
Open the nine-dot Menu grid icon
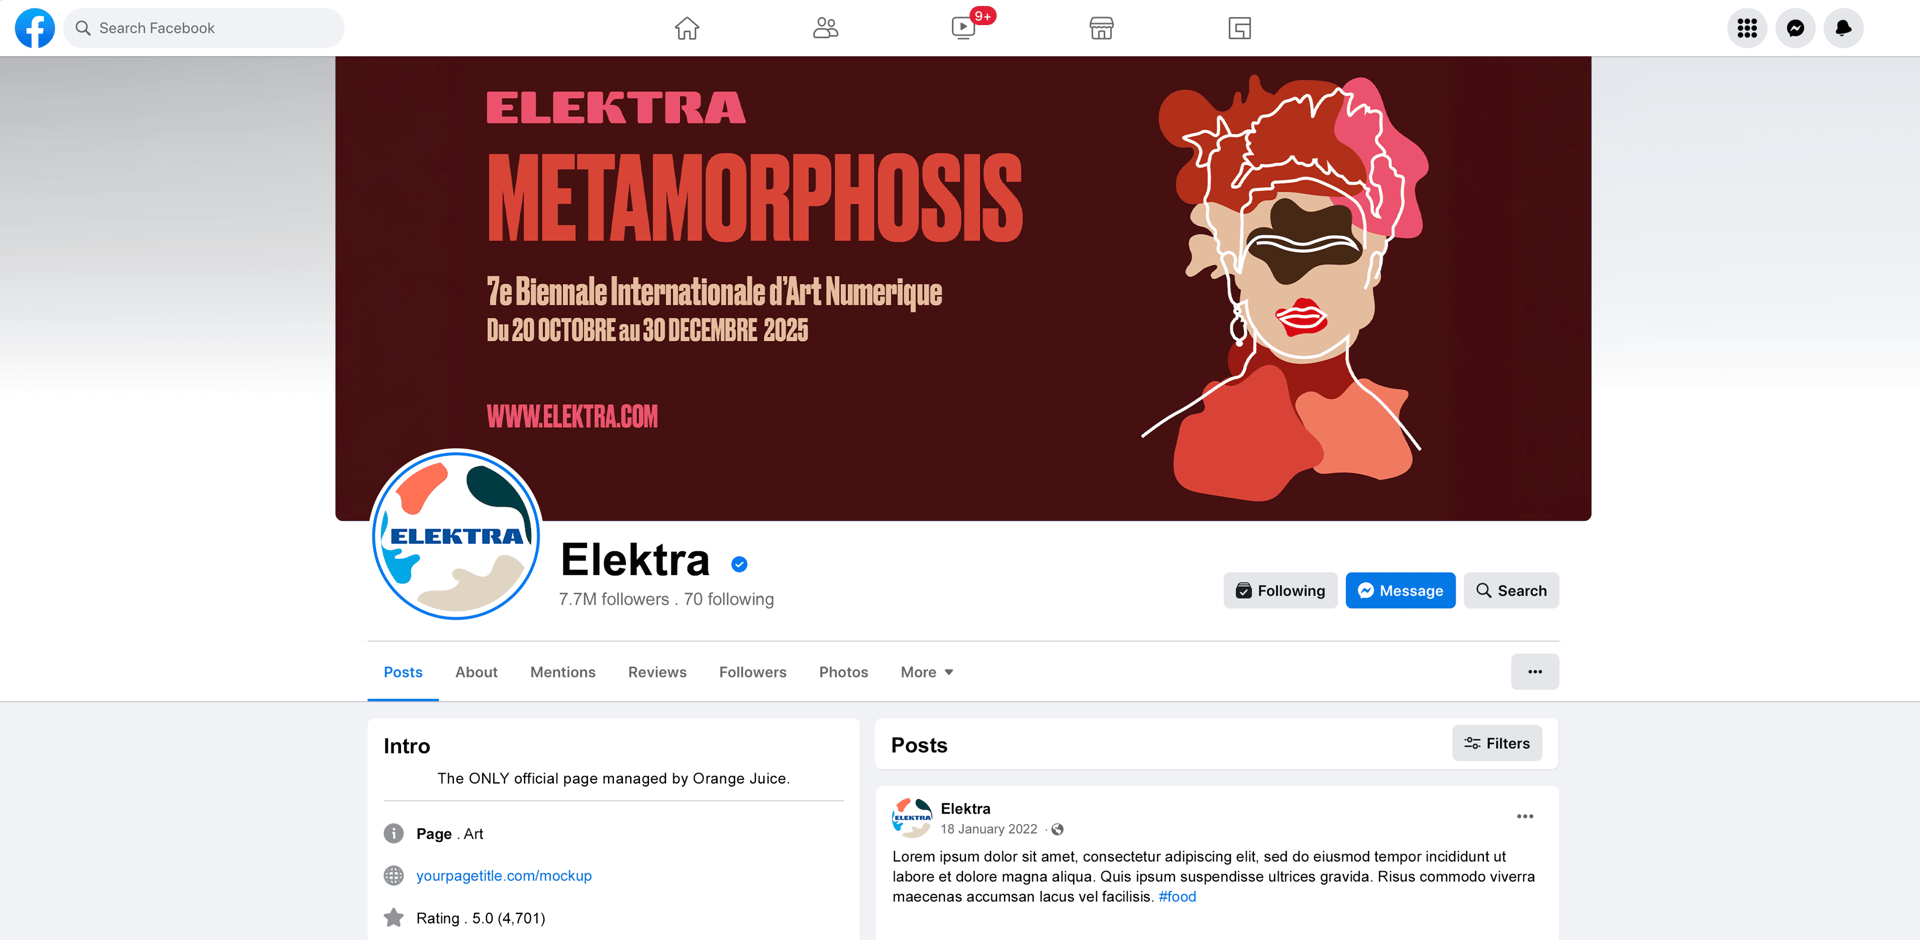point(1747,28)
